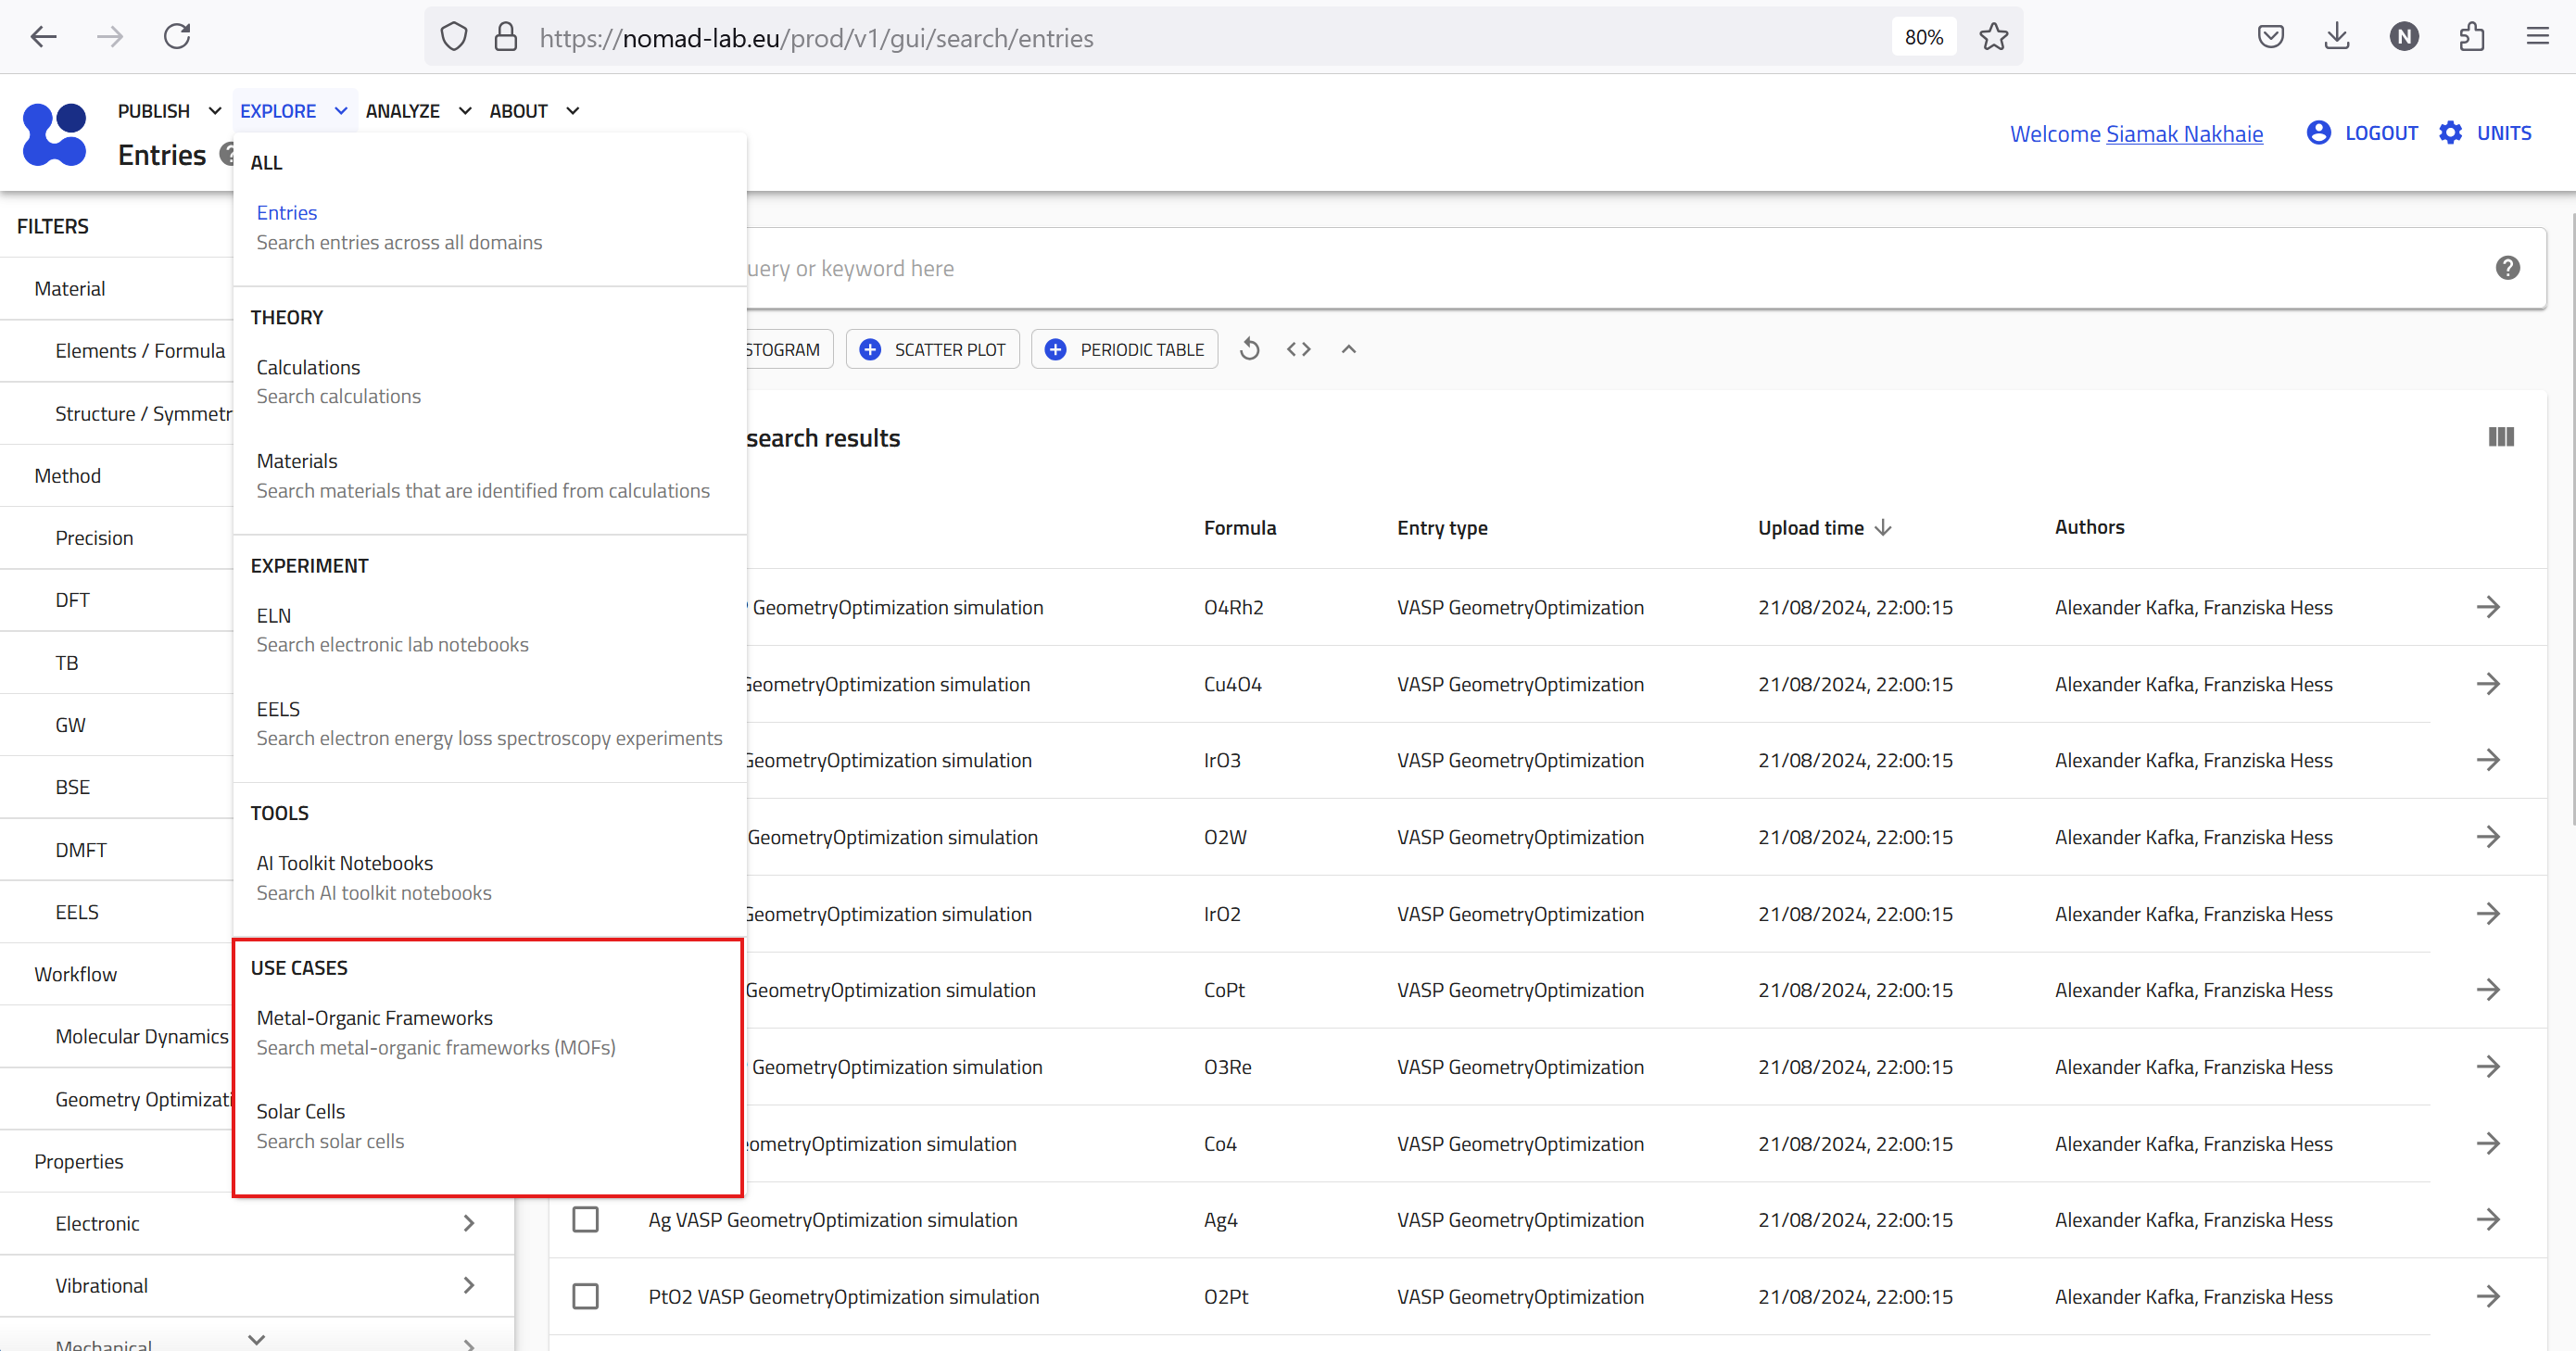Viewport: 2576px width, 1351px height.
Task: Reload the page with the refresh icon
Action: (177, 37)
